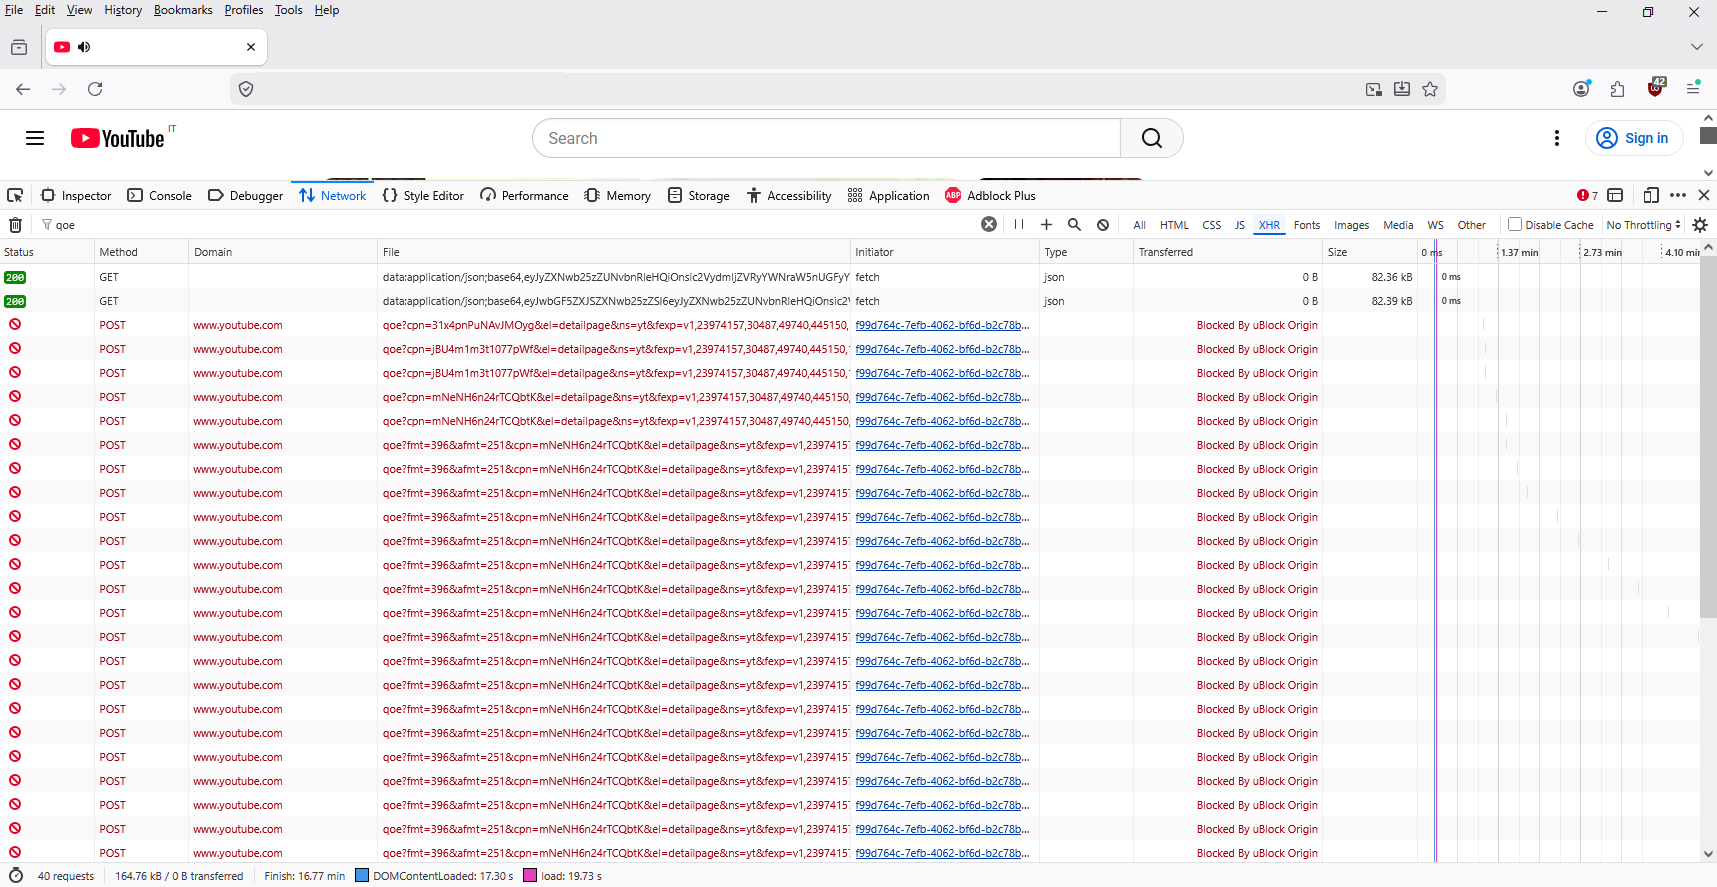Open network search with magnifier icon
The width and height of the screenshot is (1717, 887).
1074,224
